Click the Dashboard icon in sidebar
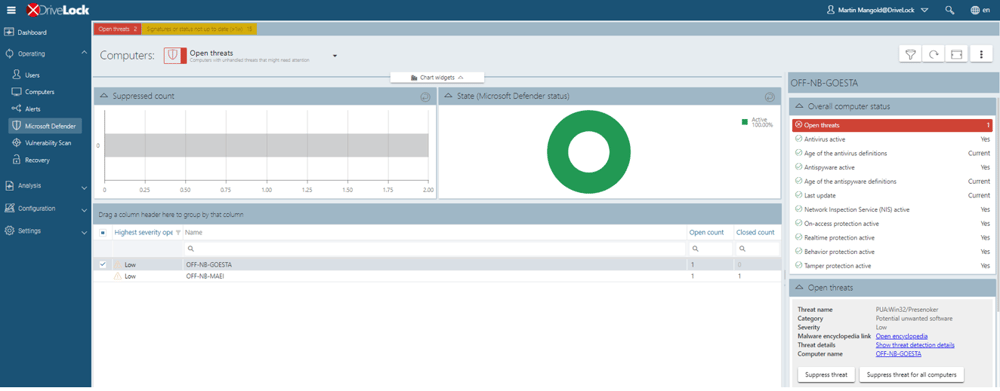The height and width of the screenshot is (391, 1000). [9, 32]
